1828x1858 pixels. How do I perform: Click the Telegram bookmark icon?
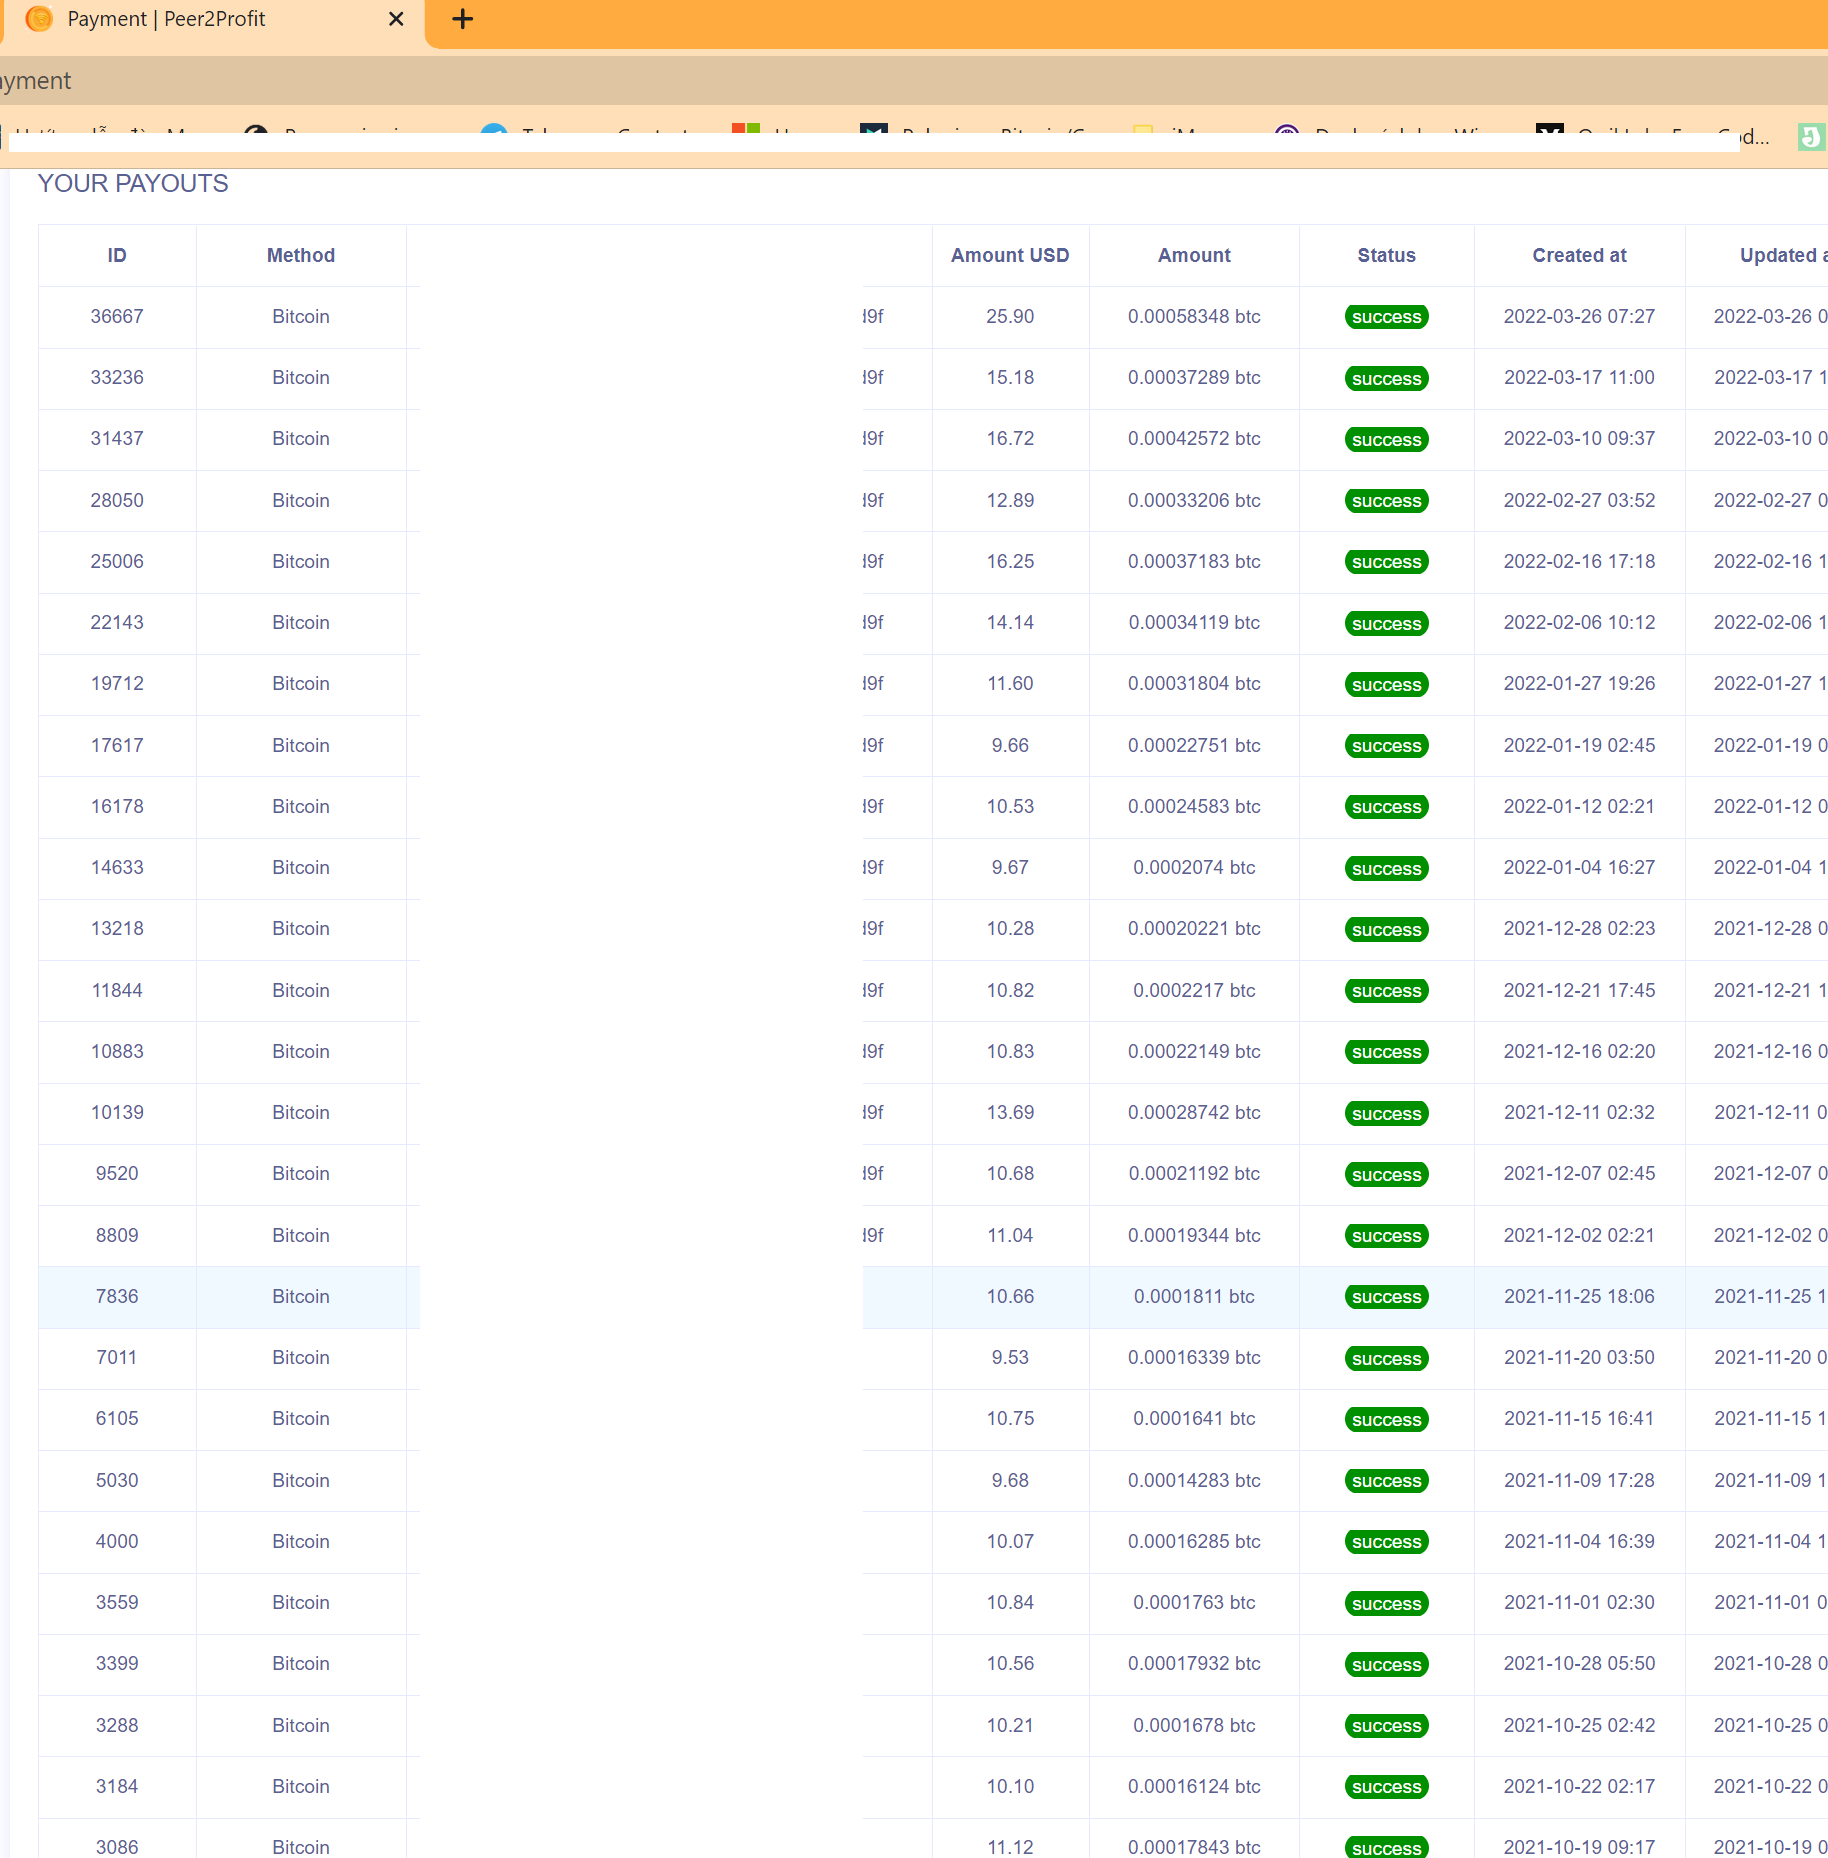(x=493, y=130)
